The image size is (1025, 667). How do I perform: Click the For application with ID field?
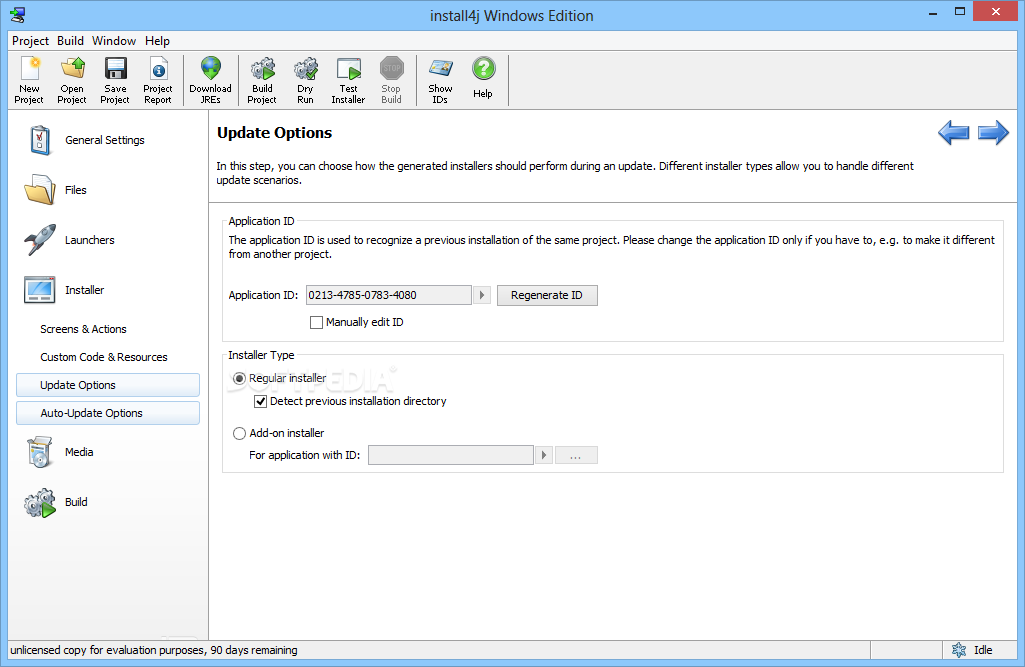450,455
